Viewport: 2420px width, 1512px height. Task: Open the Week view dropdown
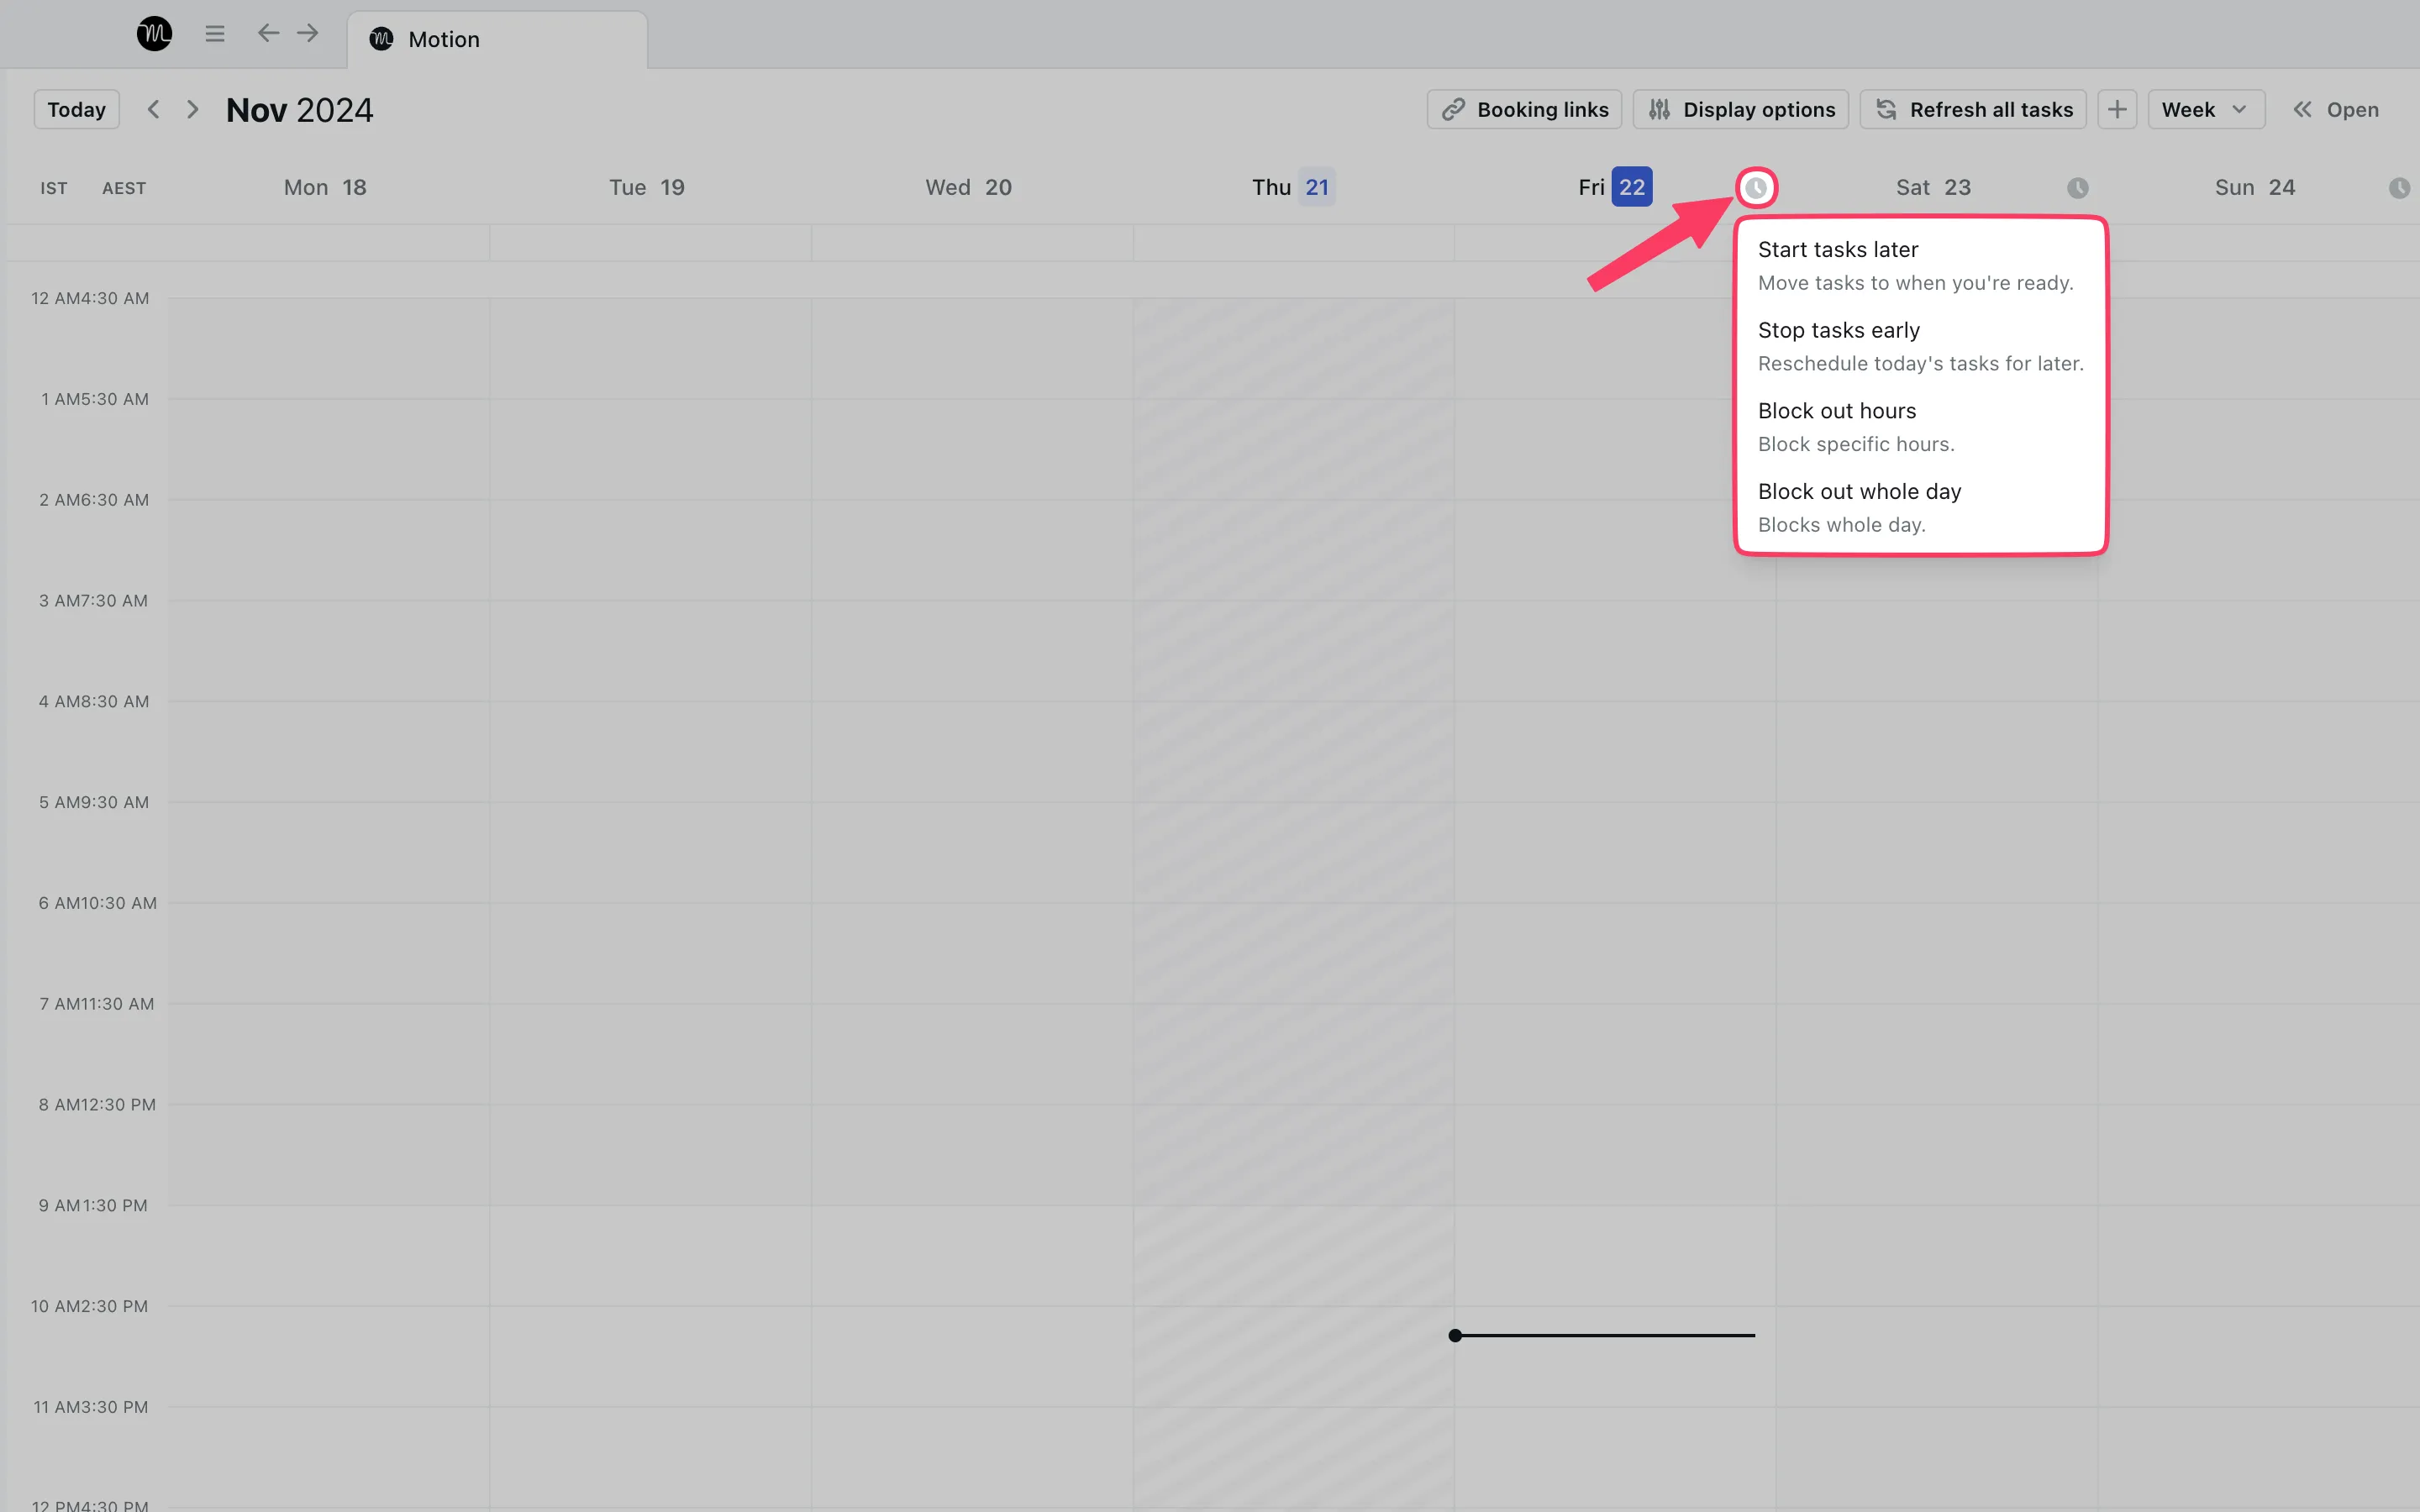coord(2206,109)
